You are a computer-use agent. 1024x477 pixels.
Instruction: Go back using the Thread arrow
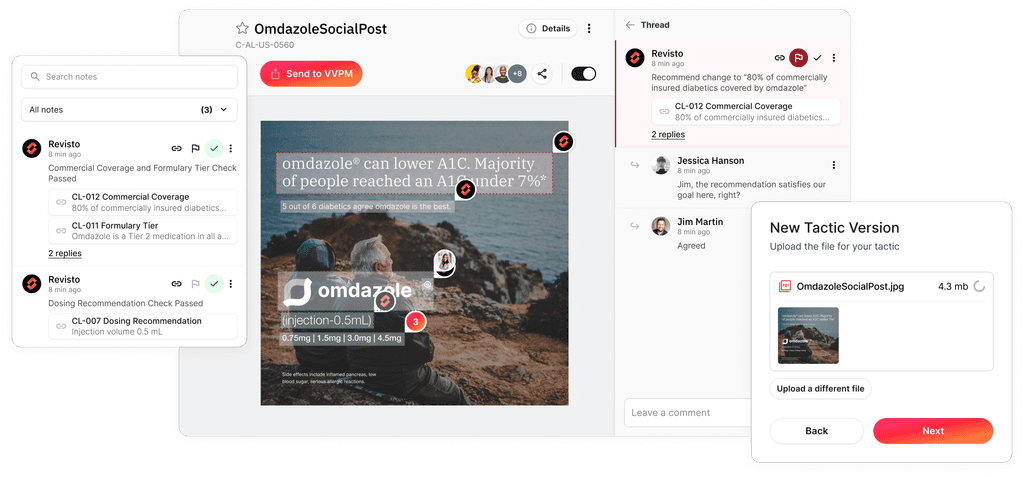(x=630, y=25)
